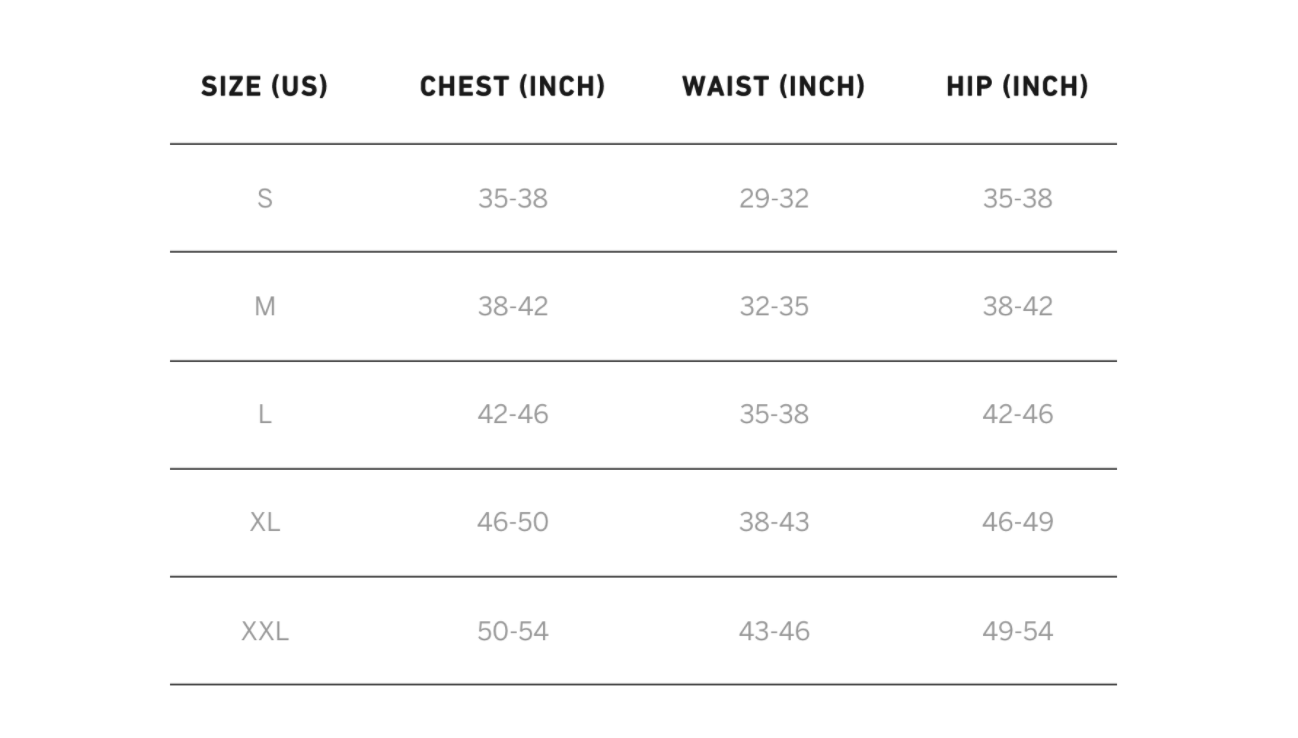Click the SIZE (US) column header
Image resolution: width=1298 pixels, height=738 pixels.
click(264, 87)
